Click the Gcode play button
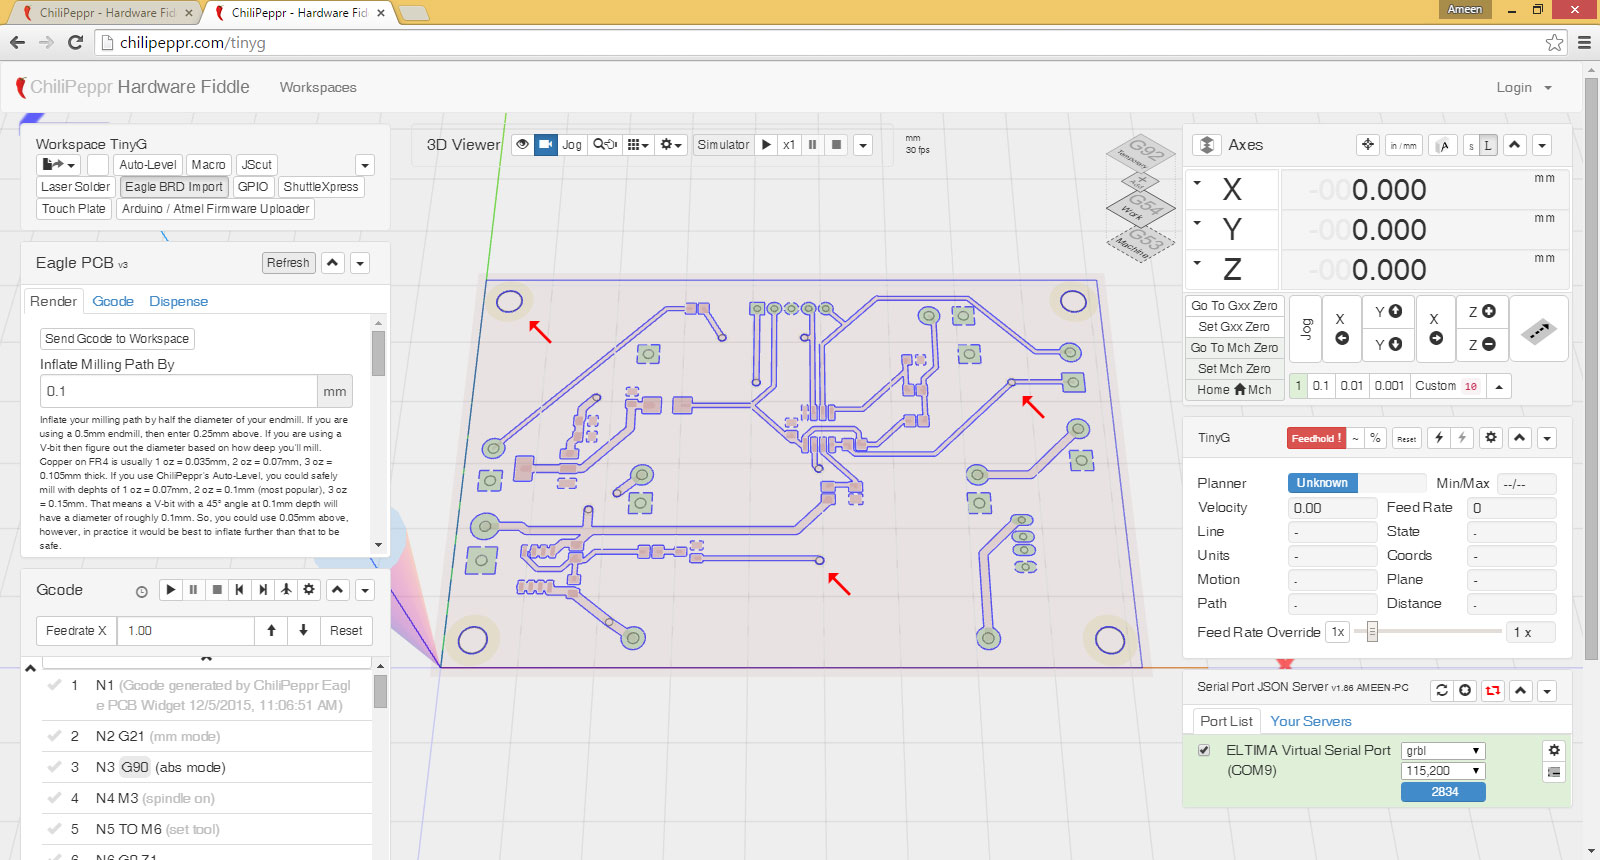 pos(171,590)
